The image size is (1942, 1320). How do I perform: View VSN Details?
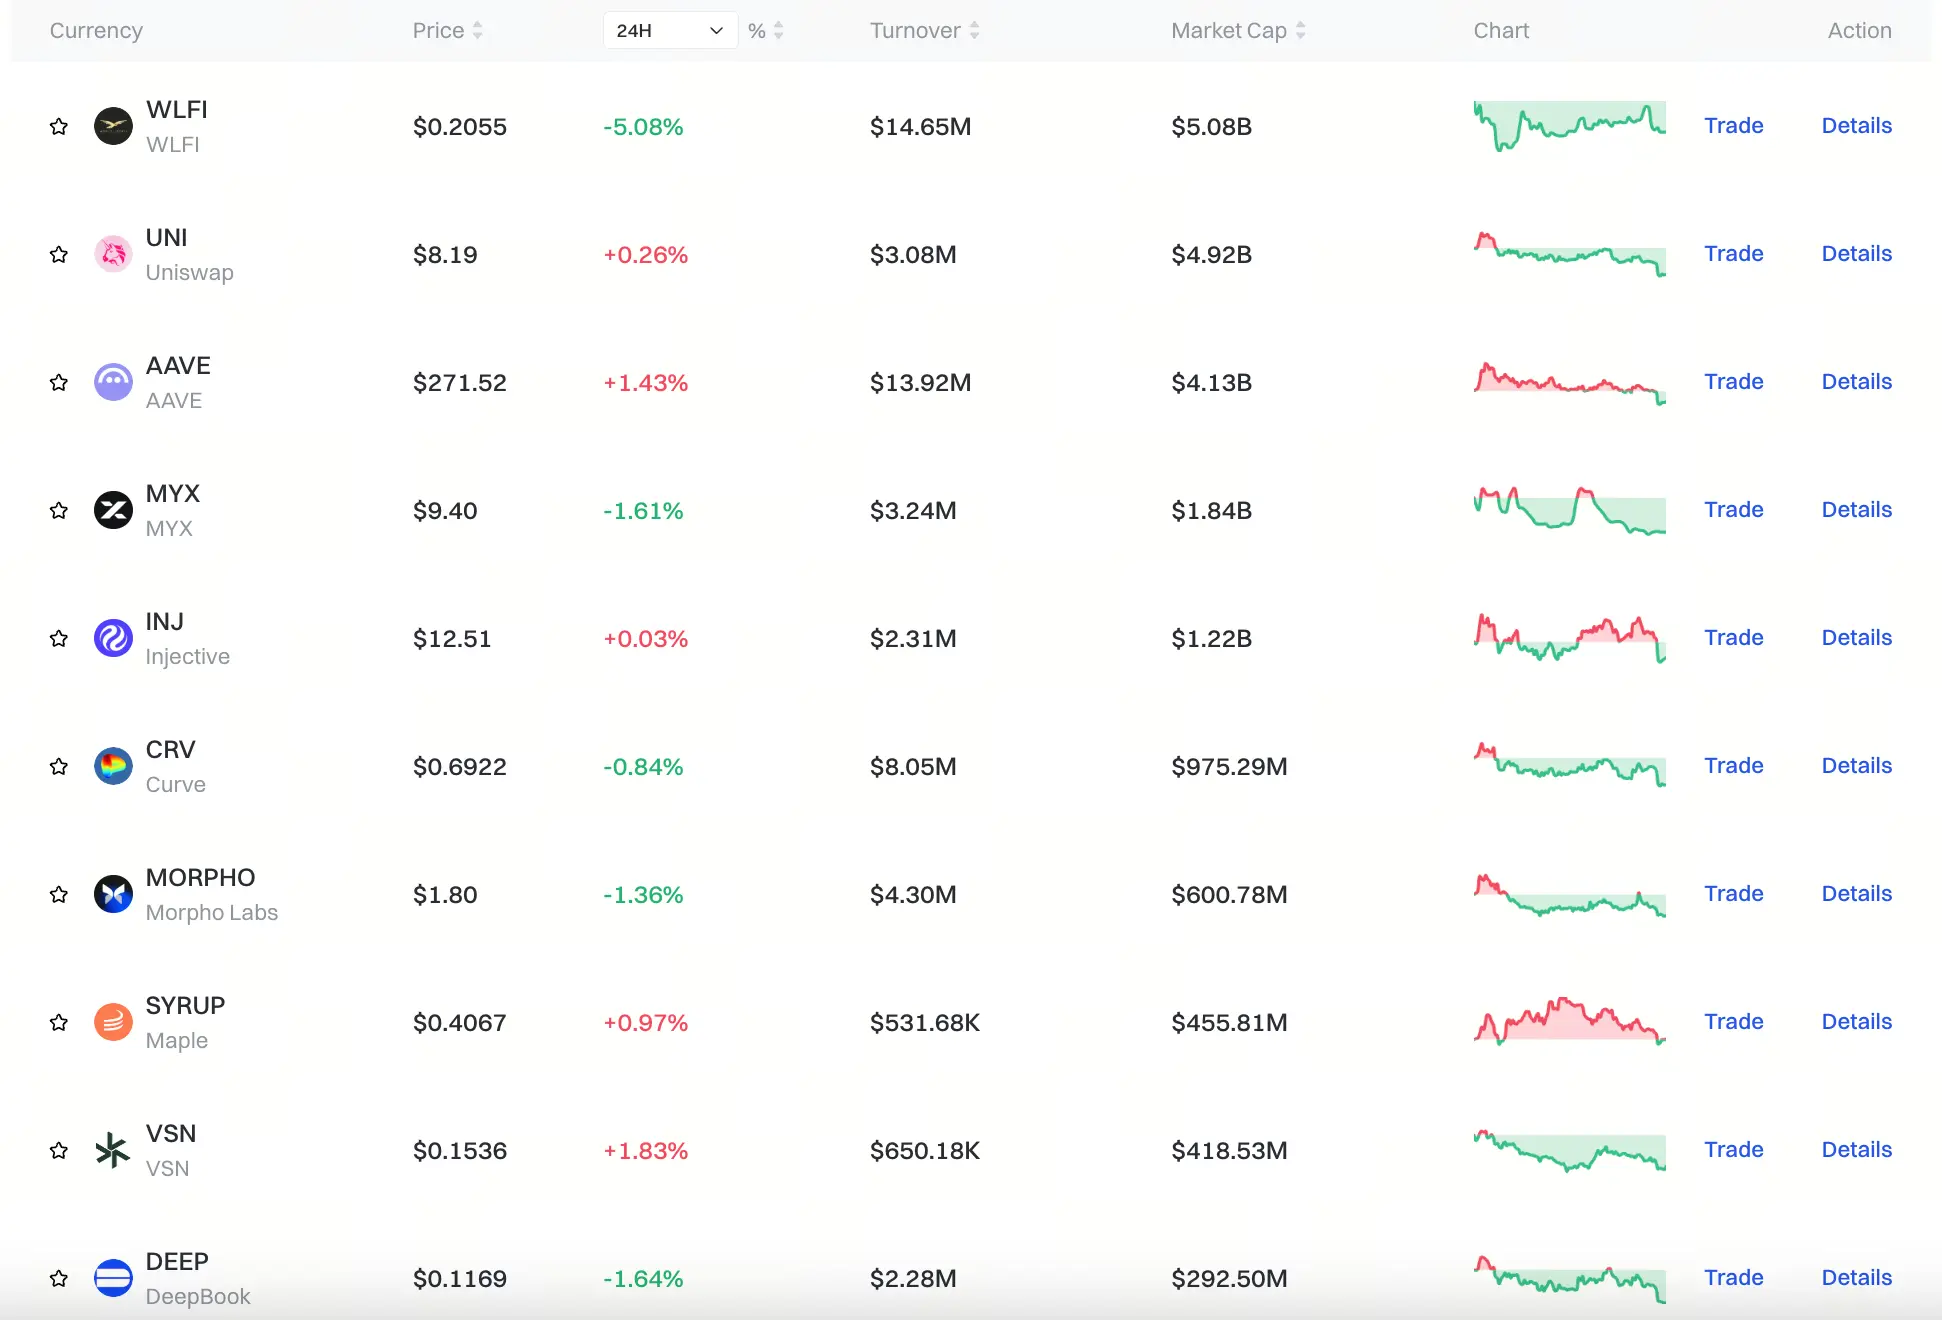pos(1856,1150)
